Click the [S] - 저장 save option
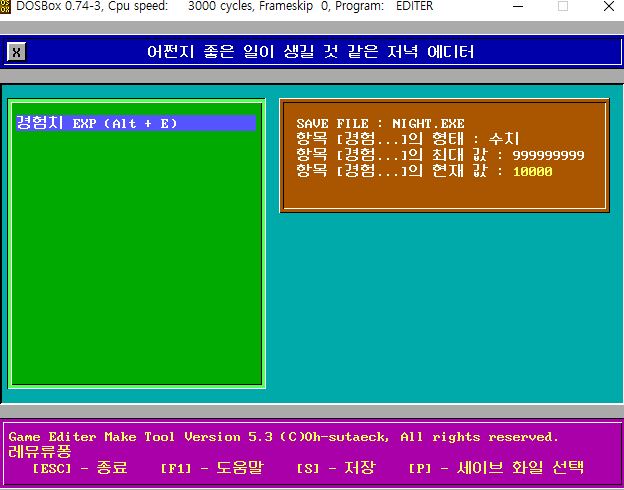This screenshot has height=490, width=624. click(x=336, y=468)
